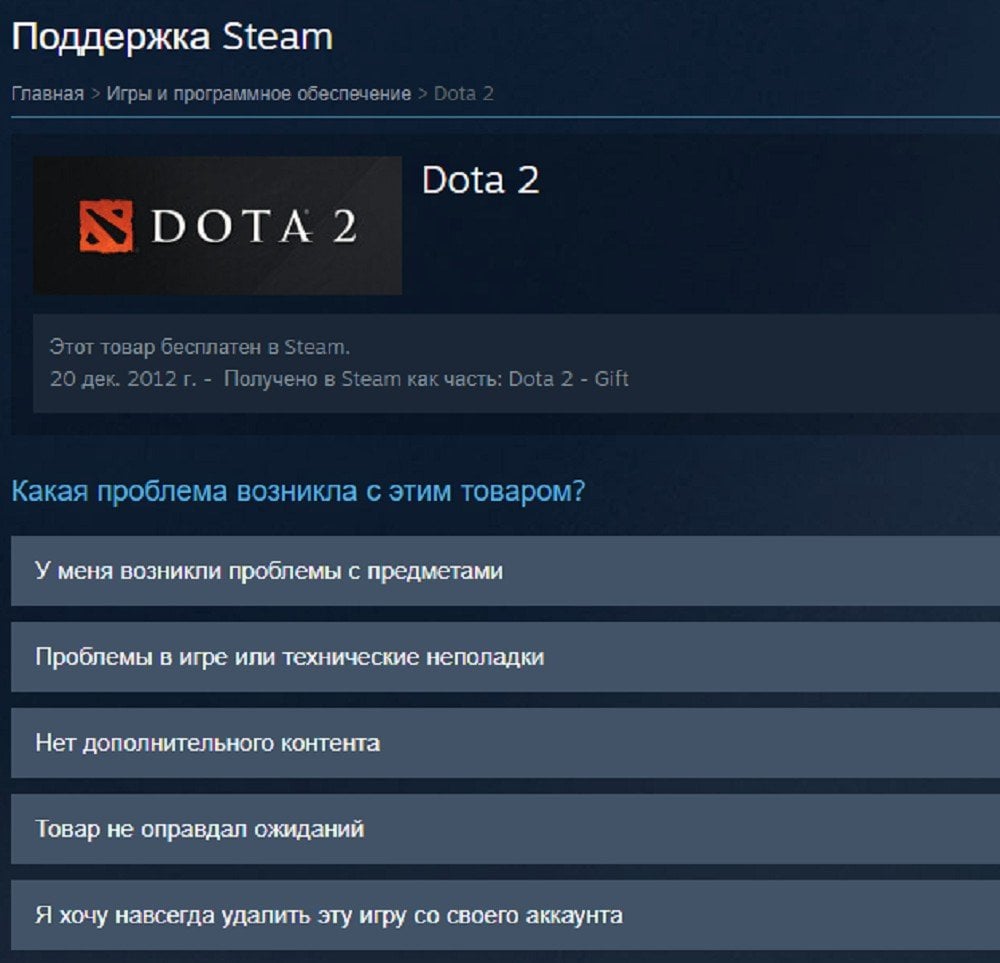Click the red Dota 2 emblem icon

point(106,226)
